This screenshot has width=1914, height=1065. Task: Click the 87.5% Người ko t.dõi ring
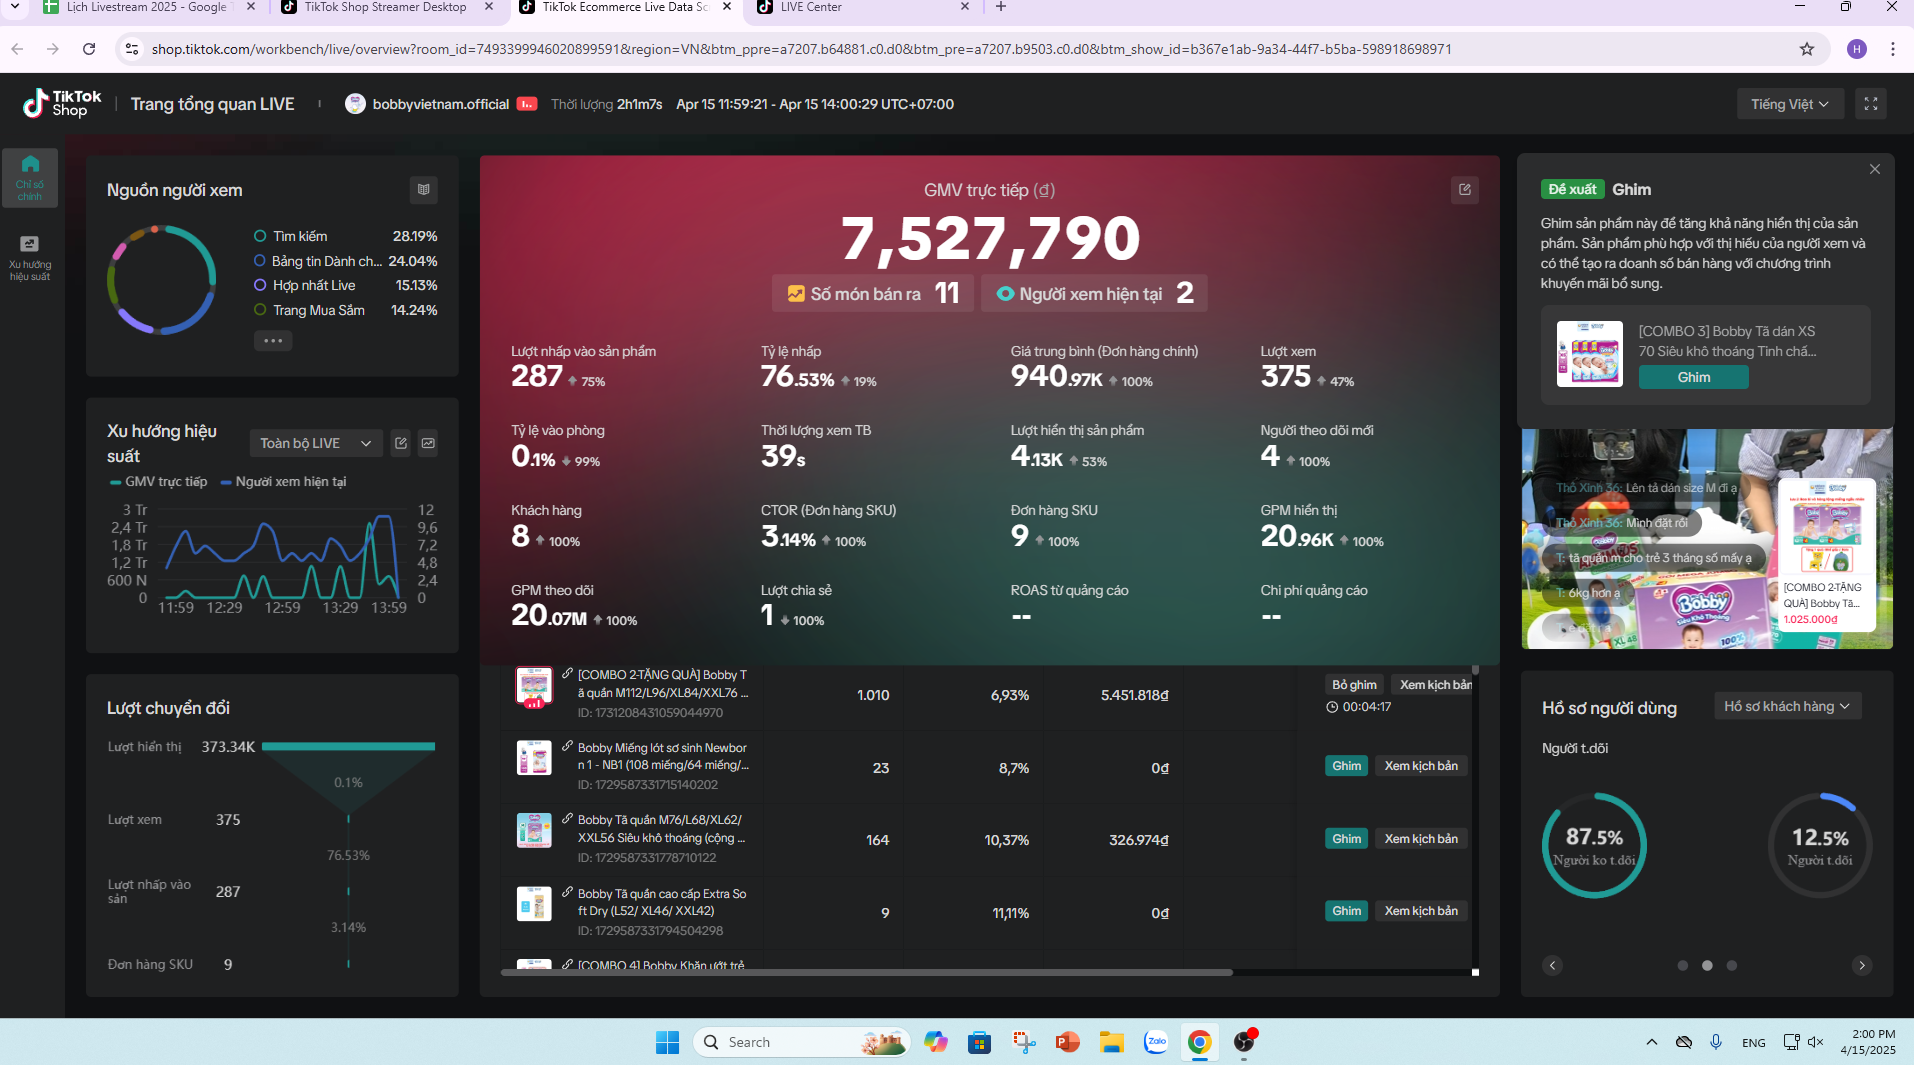click(x=1594, y=845)
